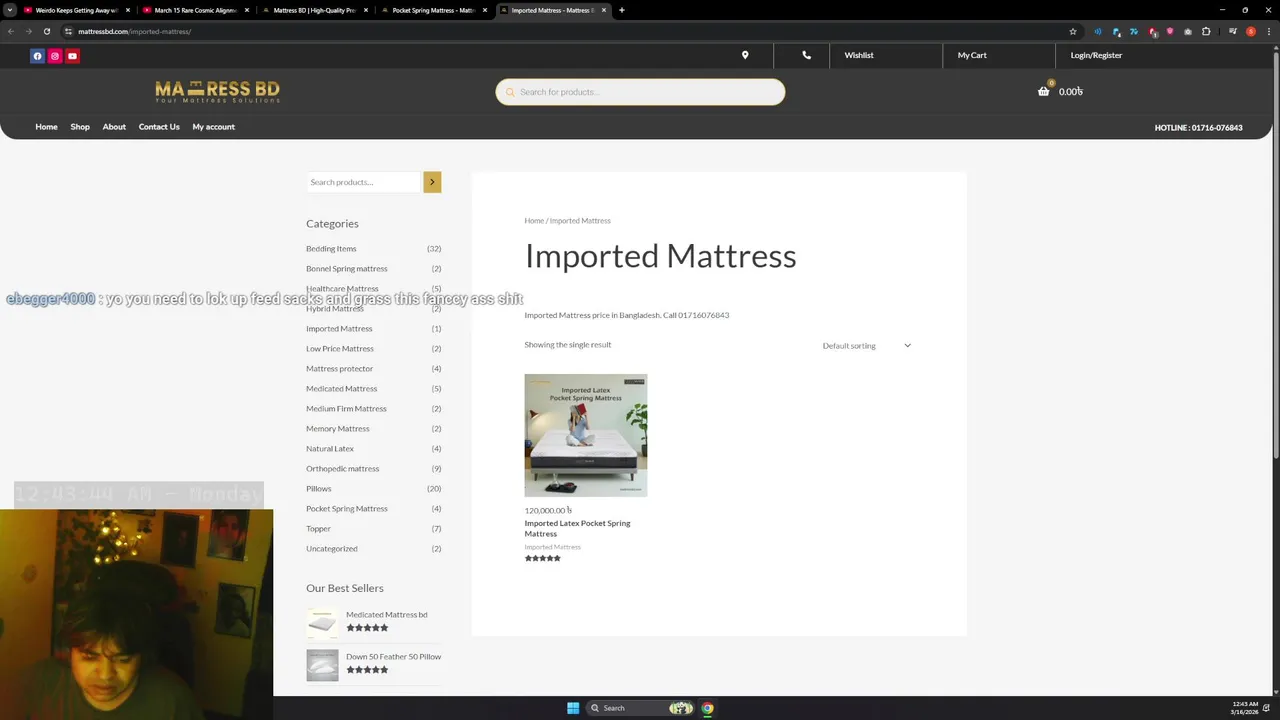Open Home in navigation menu
The image size is (1280, 720).
click(46, 127)
